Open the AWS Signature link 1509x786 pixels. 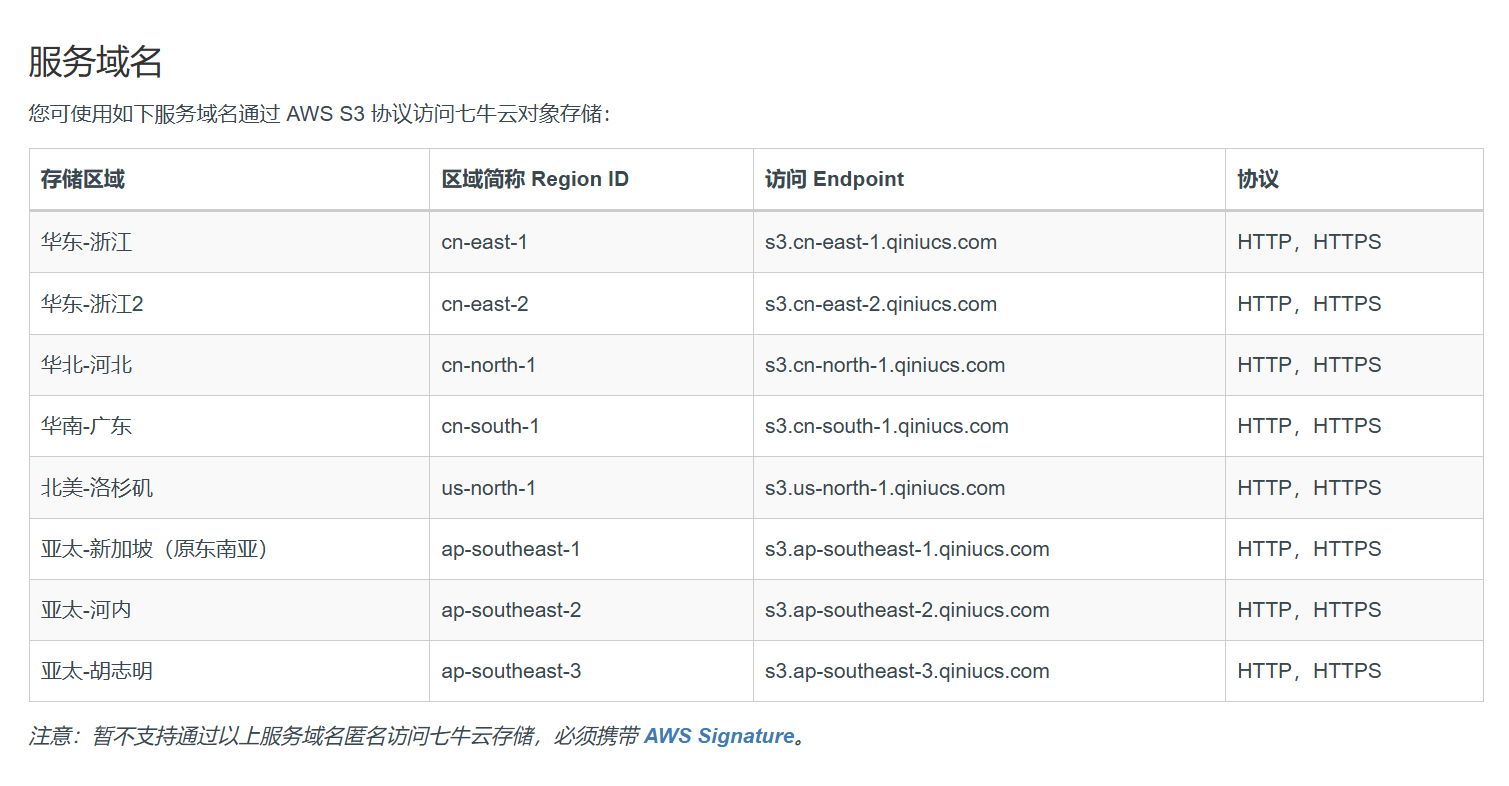(x=718, y=736)
